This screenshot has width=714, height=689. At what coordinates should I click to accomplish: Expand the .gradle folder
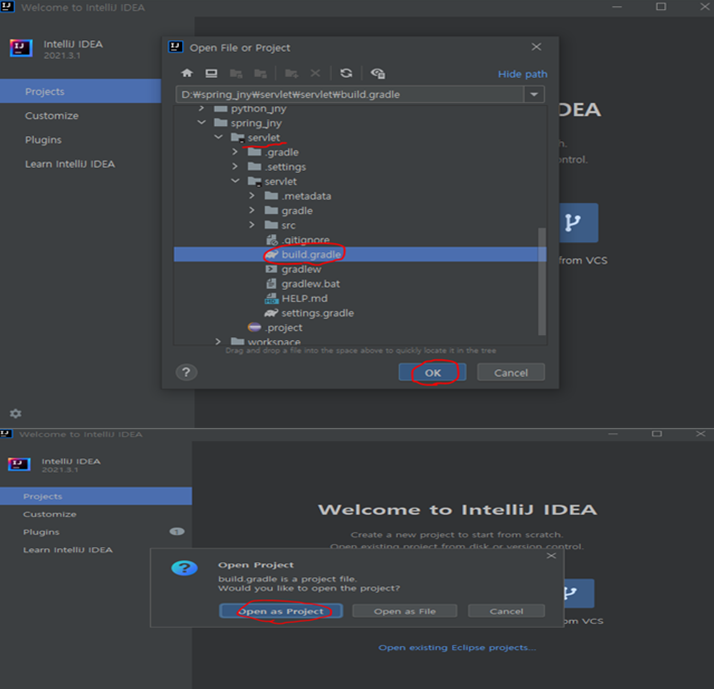coord(235,152)
